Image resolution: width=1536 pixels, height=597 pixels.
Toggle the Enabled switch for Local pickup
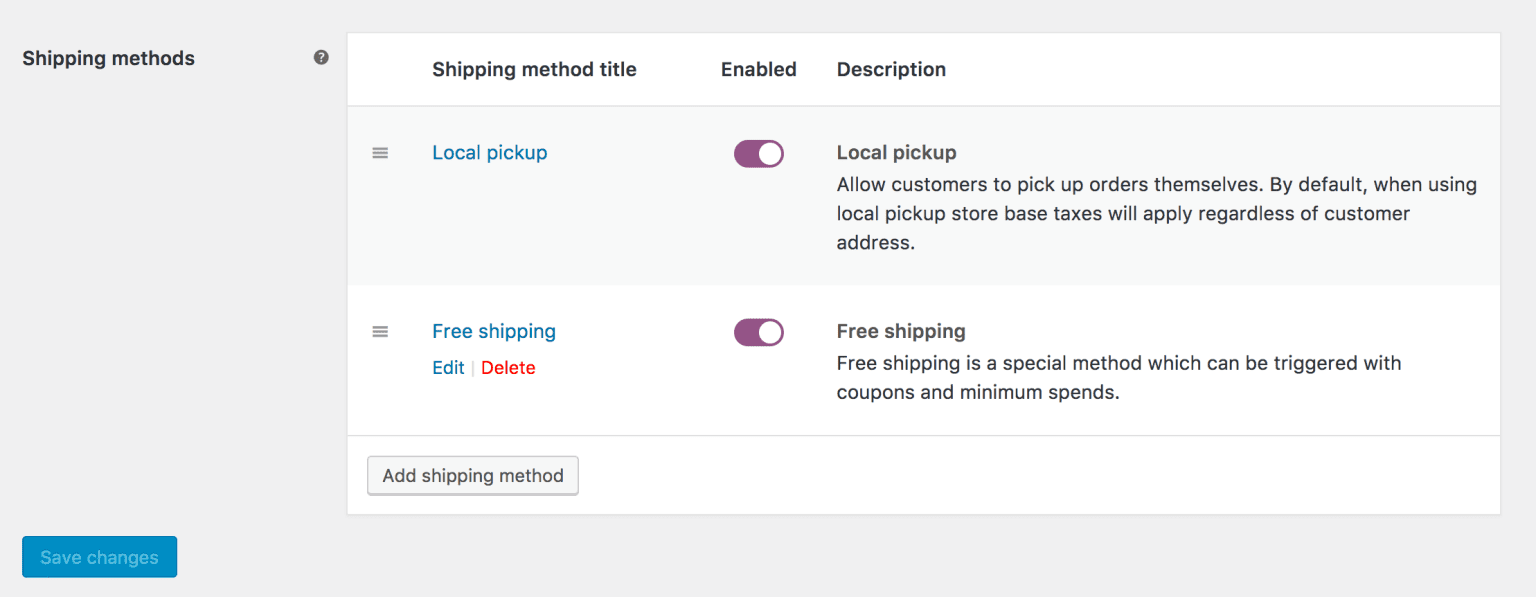pos(758,153)
